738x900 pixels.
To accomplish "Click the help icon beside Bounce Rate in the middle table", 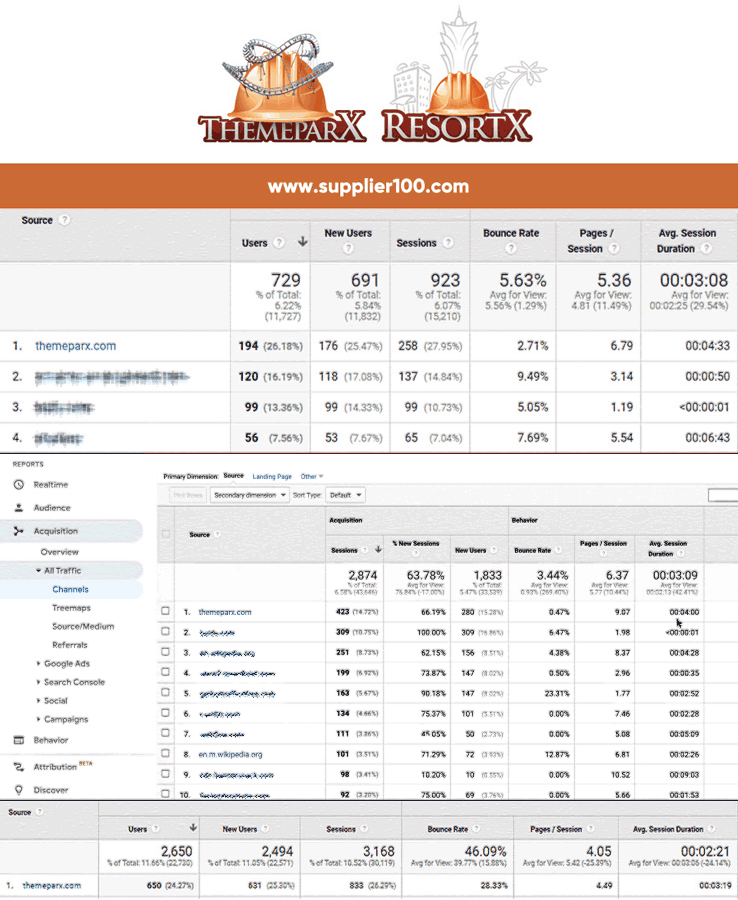I will (558, 550).
